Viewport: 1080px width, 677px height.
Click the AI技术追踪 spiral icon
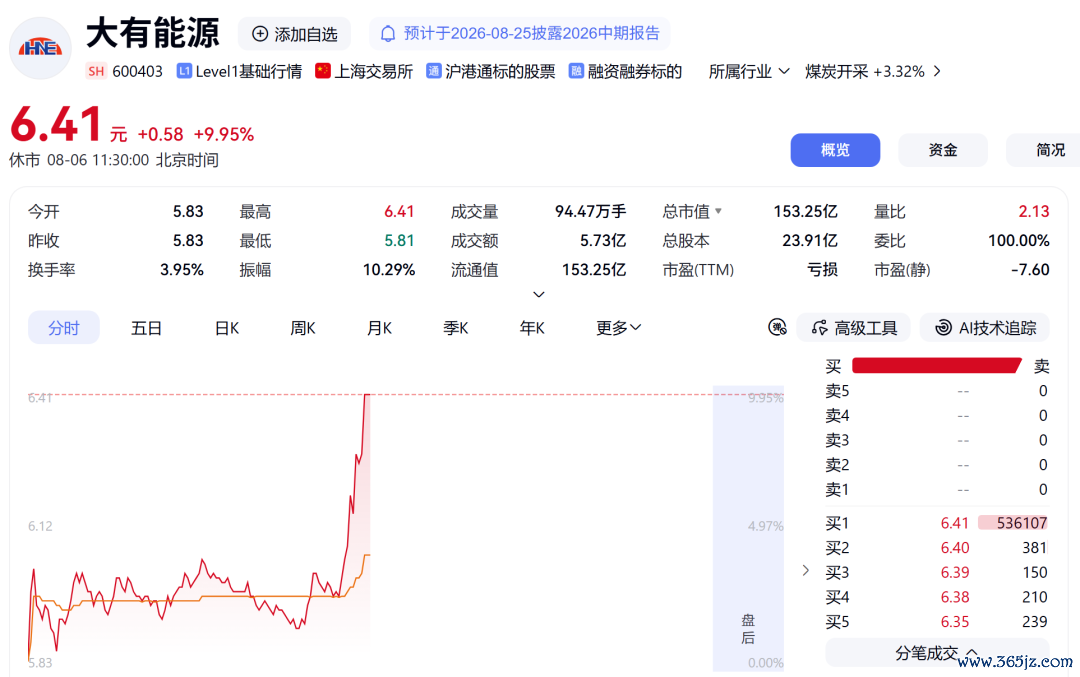943,328
